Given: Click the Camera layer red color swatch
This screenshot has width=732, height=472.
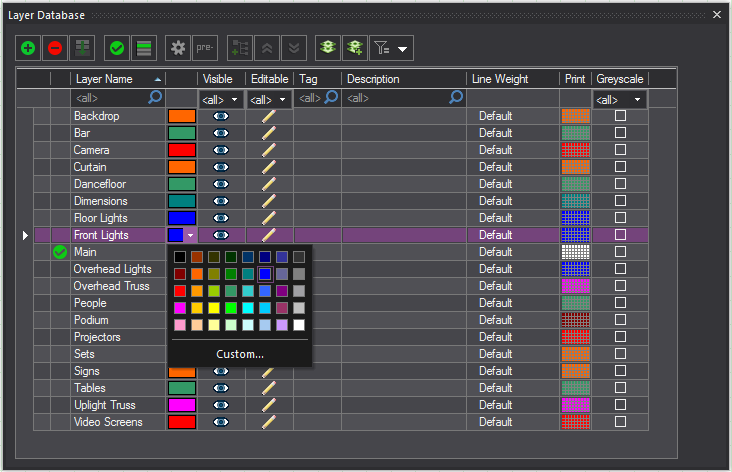Looking at the screenshot, I should point(182,150).
